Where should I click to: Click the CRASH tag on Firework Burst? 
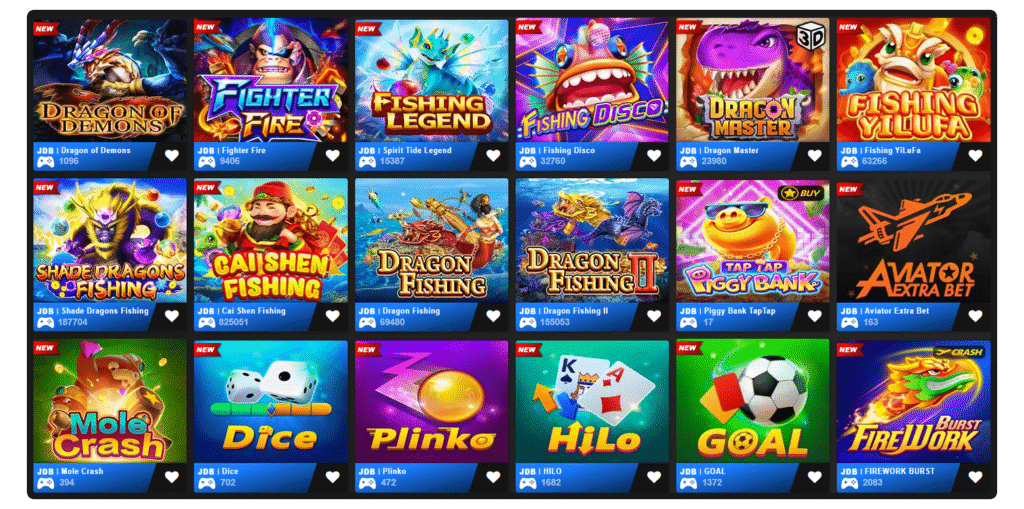pyautogui.click(x=961, y=352)
